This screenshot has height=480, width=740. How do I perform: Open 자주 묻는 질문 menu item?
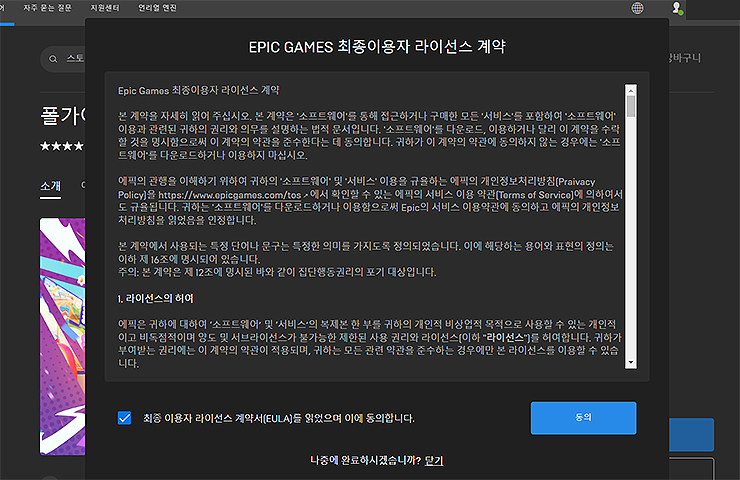coord(47,8)
